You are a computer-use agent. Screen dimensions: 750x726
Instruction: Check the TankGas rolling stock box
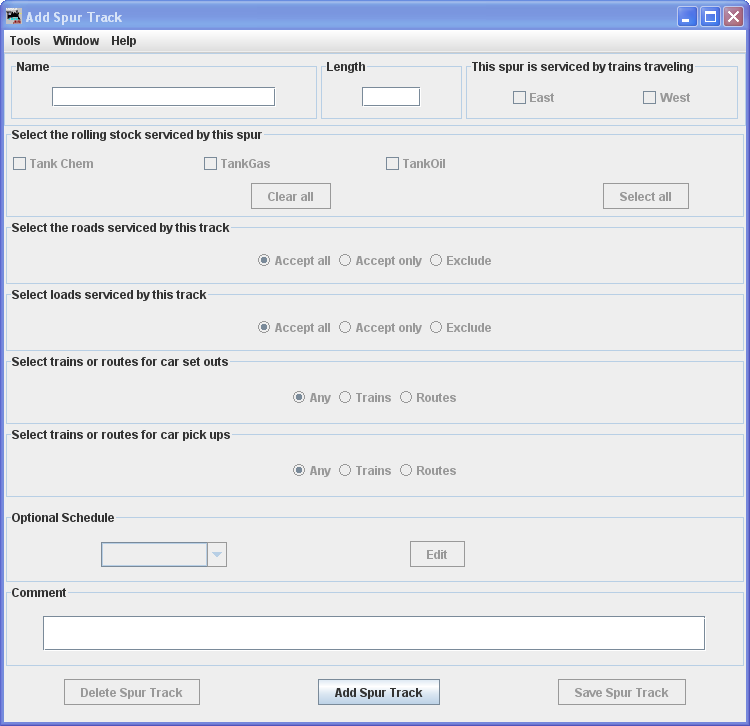pyautogui.click(x=211, y=164)
